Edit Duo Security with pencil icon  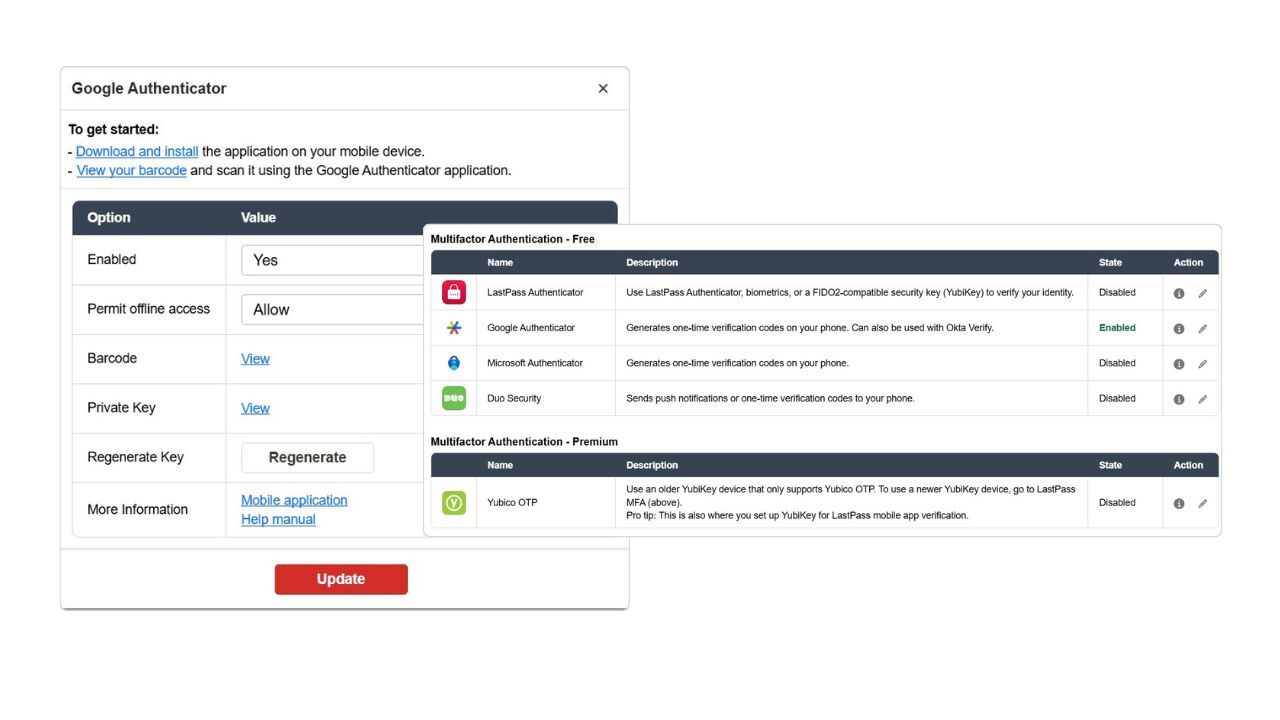tap(1202, 399)
